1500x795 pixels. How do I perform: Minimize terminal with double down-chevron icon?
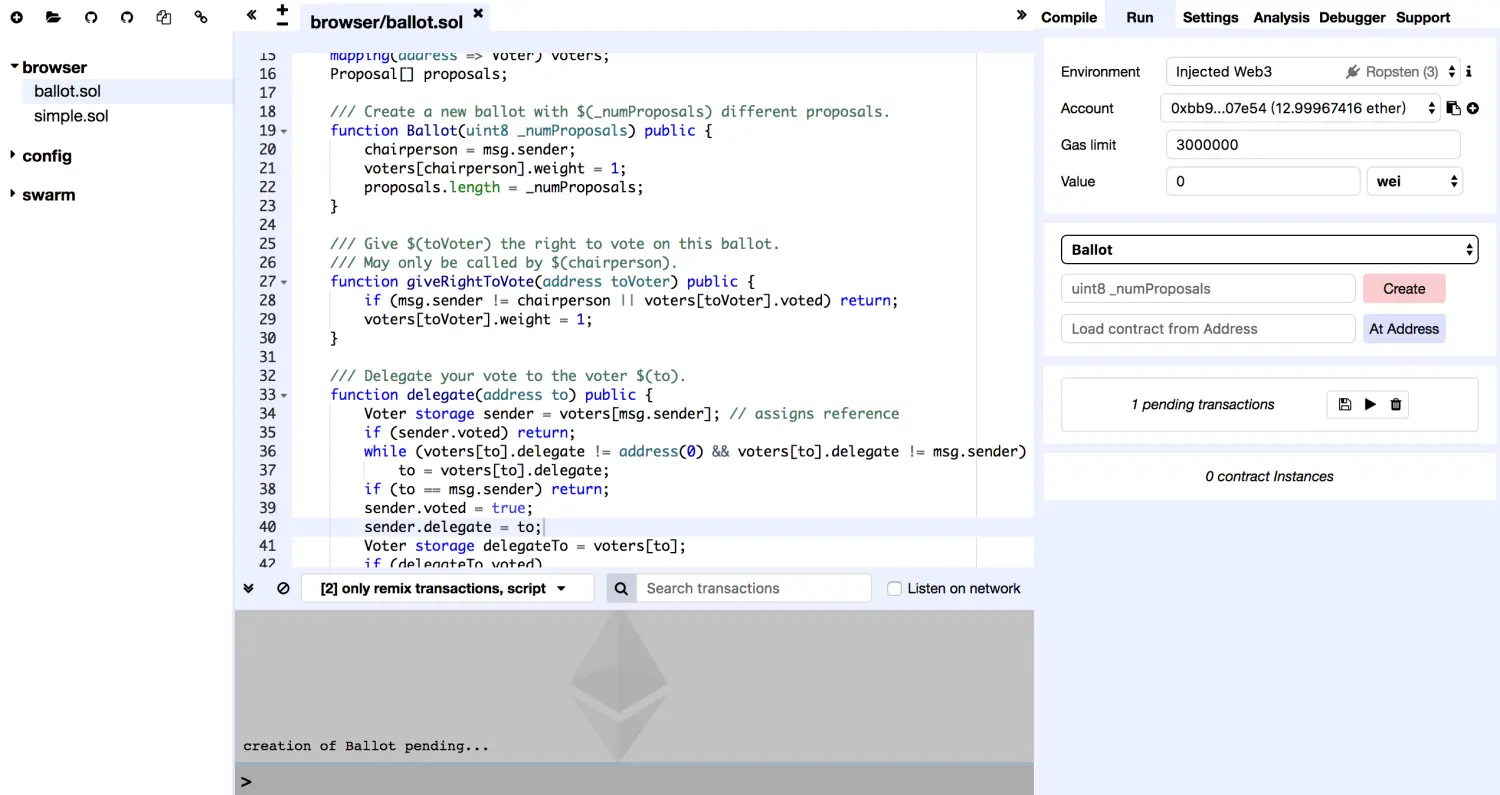pos(249,588)
